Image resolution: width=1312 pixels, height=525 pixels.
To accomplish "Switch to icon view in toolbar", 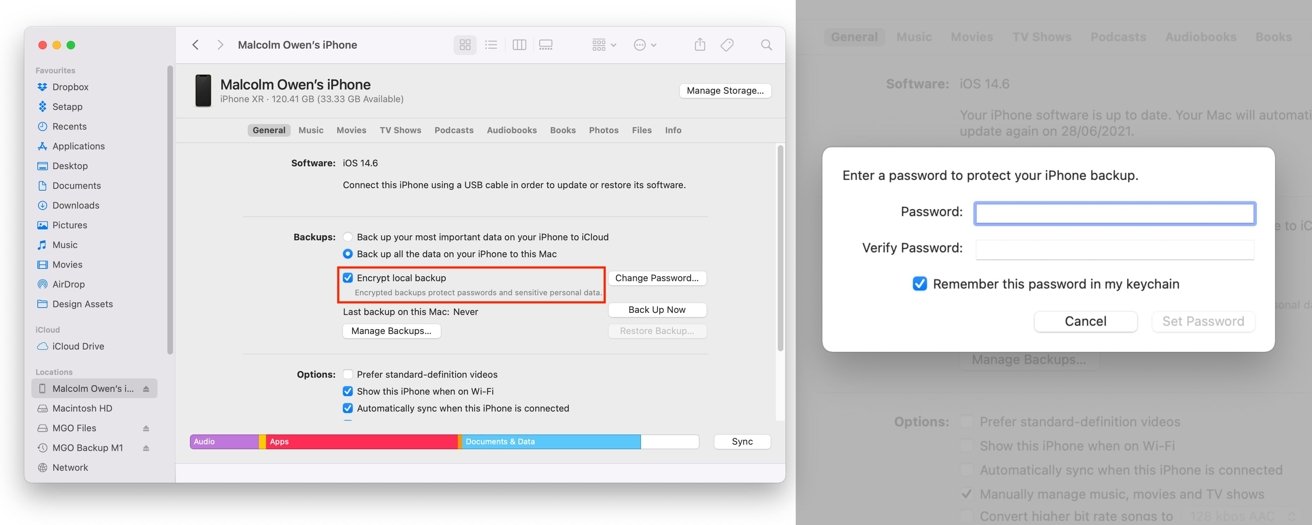I will click(465, 45).
